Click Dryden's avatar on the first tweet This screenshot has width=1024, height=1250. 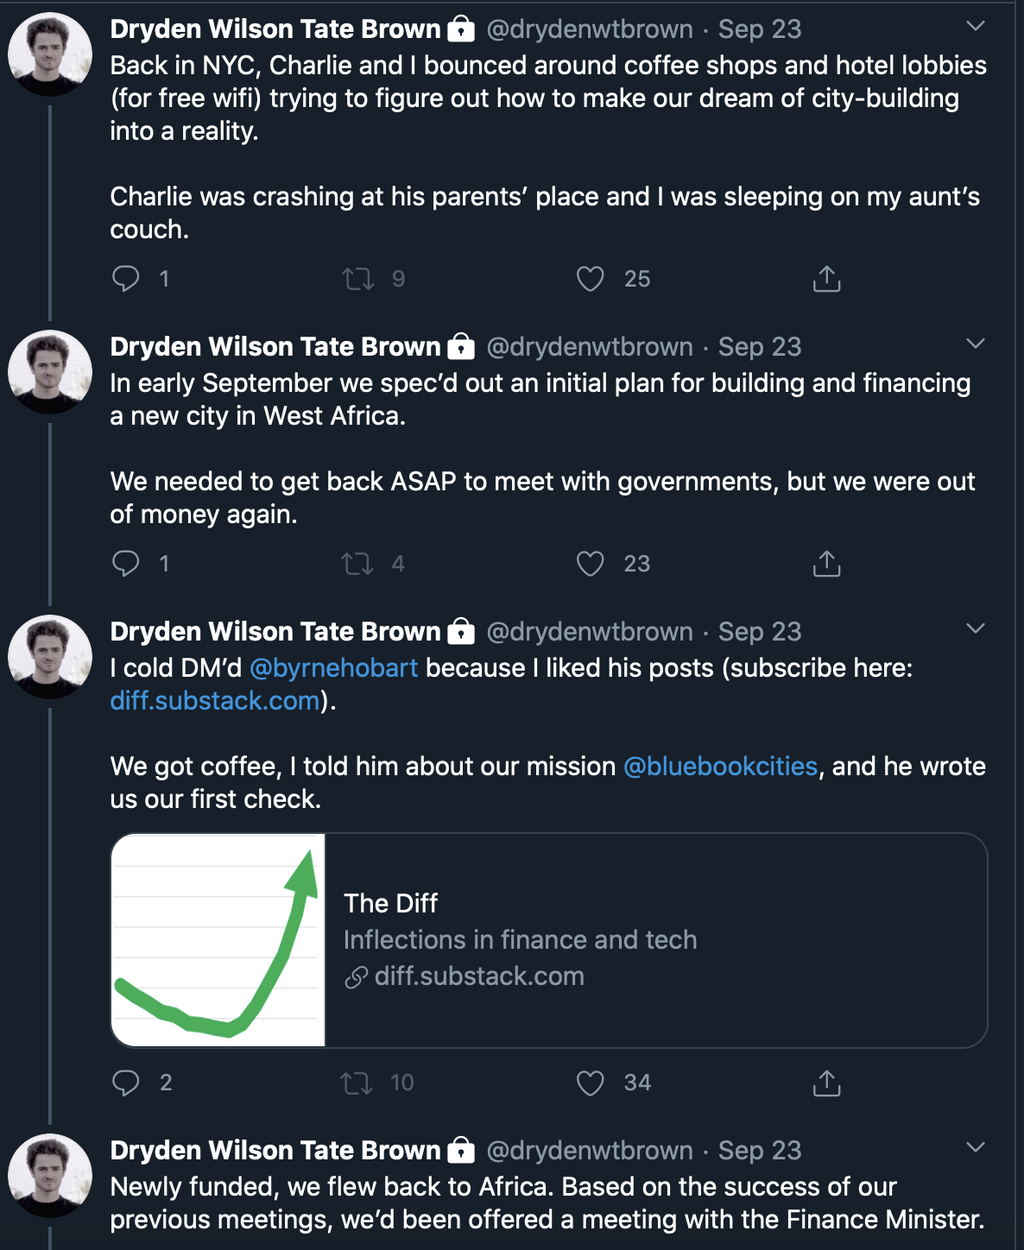click(50, 55)
